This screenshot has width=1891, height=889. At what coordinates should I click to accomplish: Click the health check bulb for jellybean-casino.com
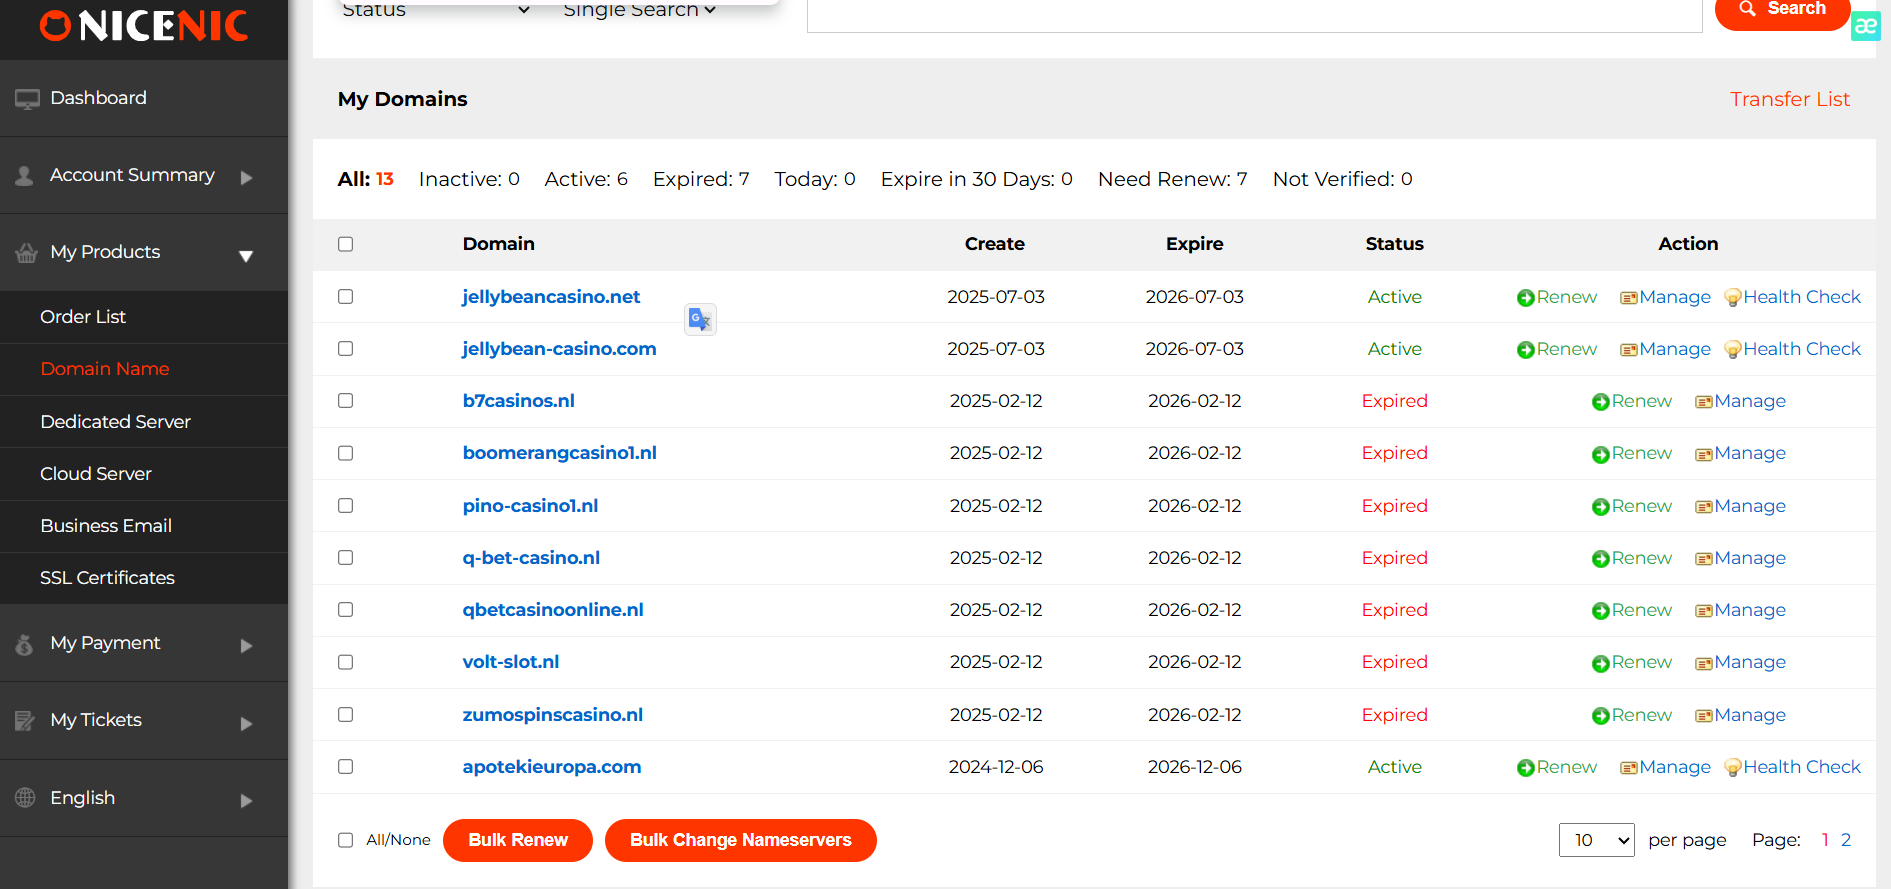1733,350
